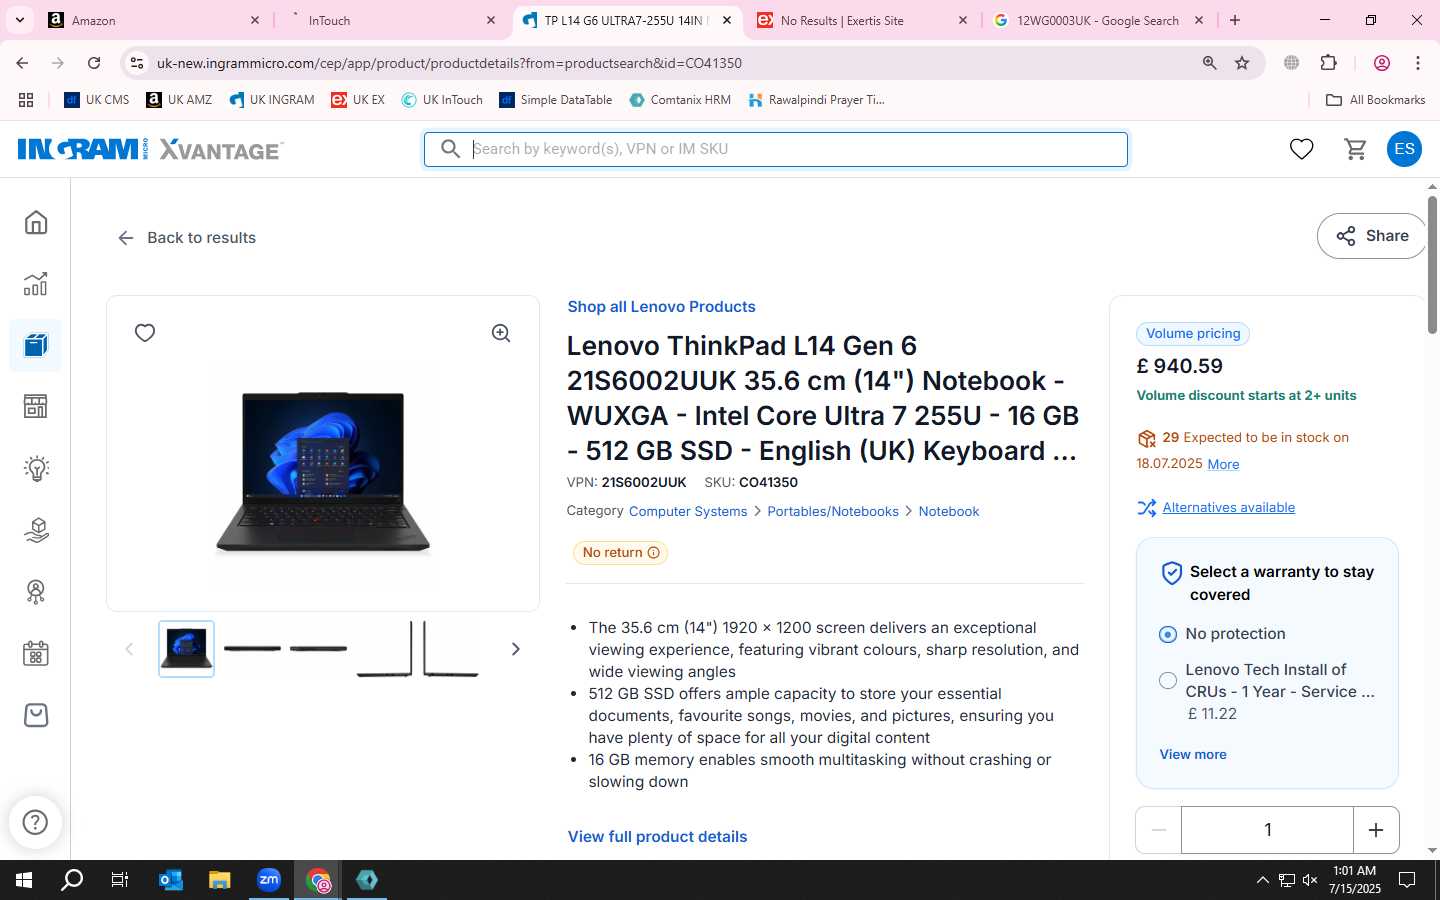Open the shopping cart icon
The height and width of the screenshot is (900, 1440).
point(1355,149)
